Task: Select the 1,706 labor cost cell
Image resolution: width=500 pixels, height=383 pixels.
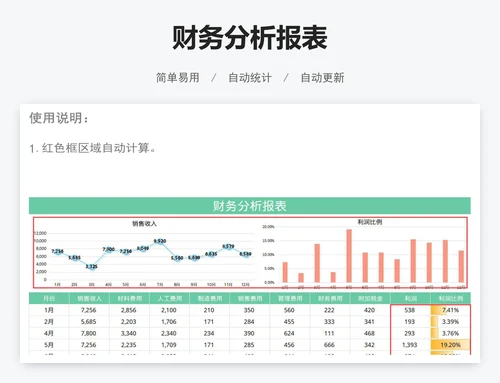Action: (169, 322)
